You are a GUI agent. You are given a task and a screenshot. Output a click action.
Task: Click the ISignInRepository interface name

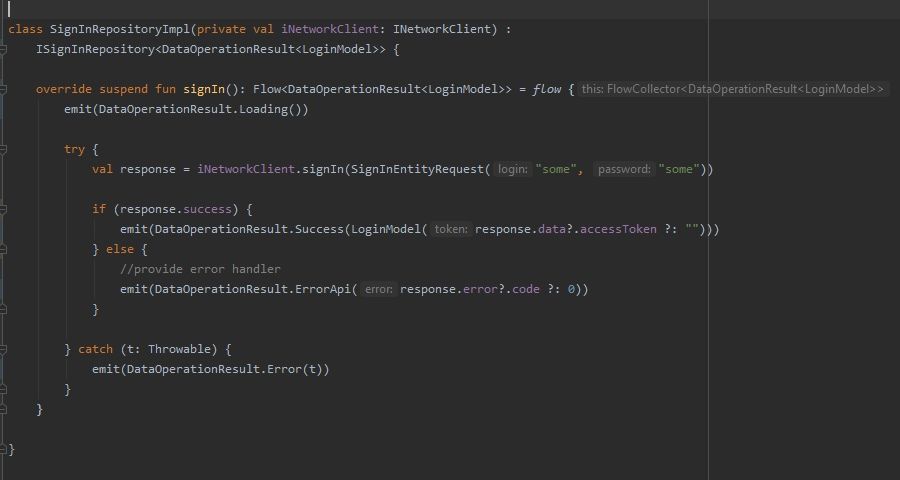(x=95, y=49)
